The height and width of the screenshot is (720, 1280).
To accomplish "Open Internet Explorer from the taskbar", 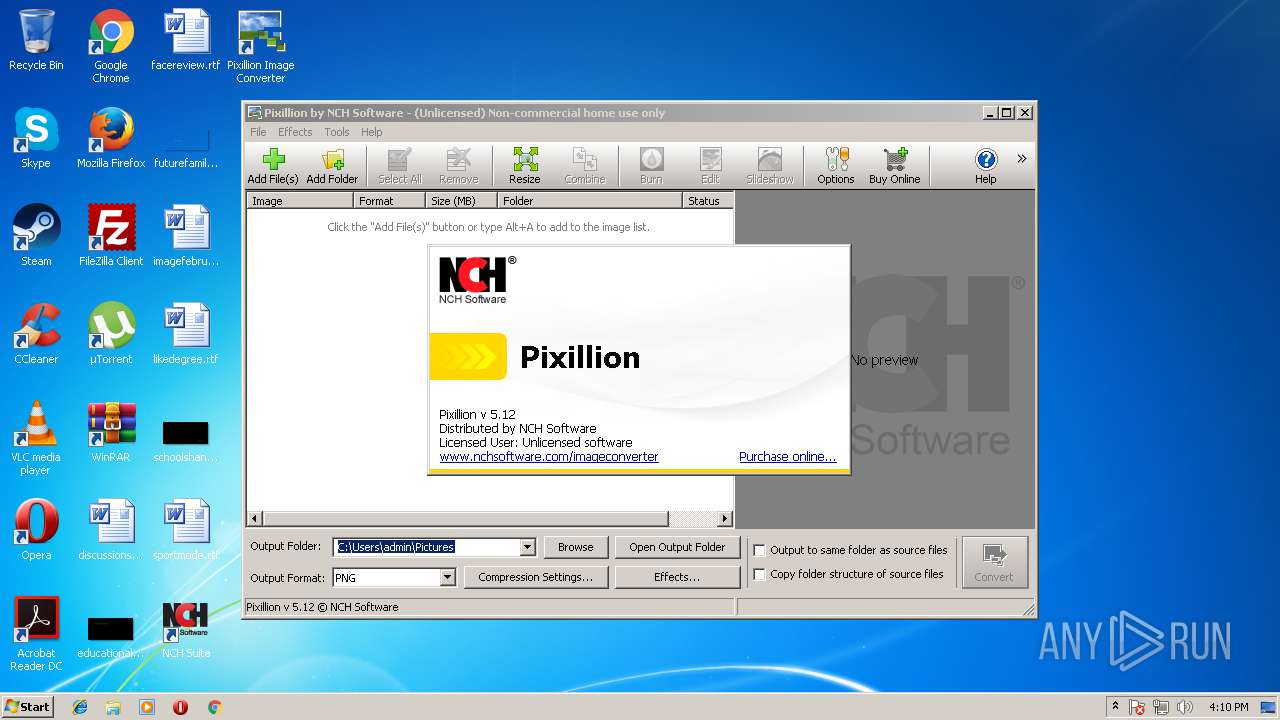I will point(80,707).
